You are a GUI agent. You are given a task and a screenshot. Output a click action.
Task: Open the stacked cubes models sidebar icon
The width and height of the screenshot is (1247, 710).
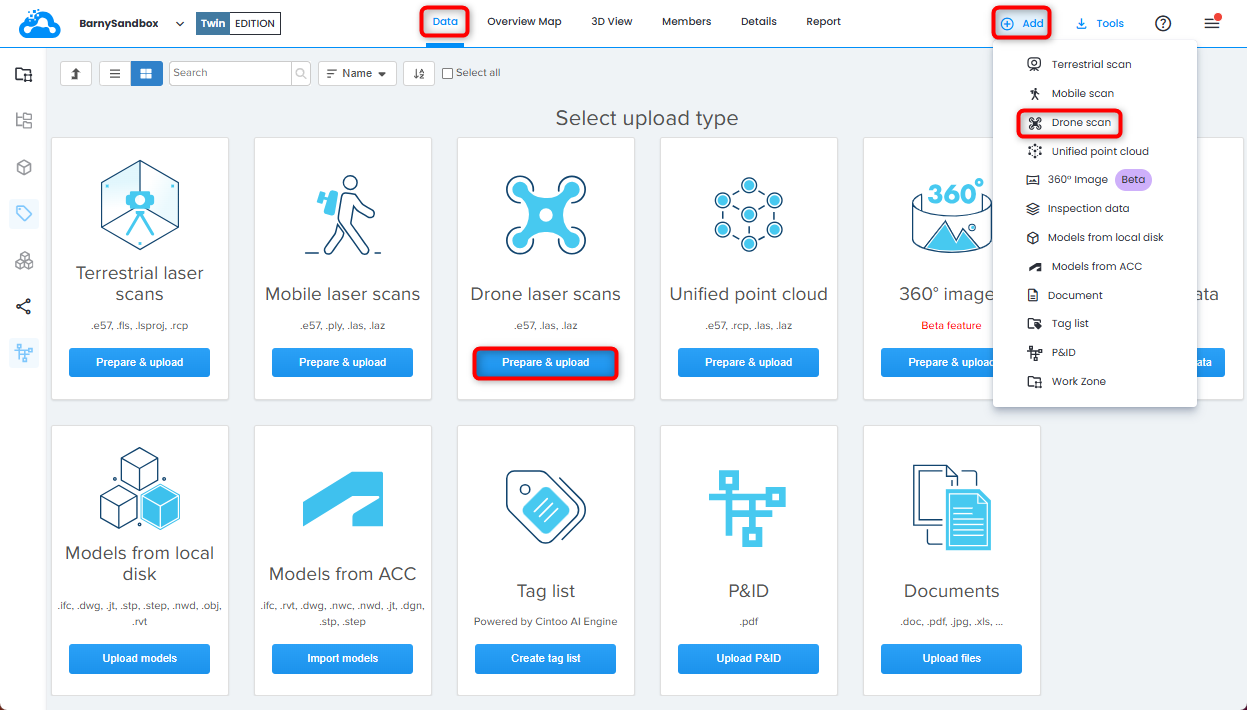click(x=24, y=260)
